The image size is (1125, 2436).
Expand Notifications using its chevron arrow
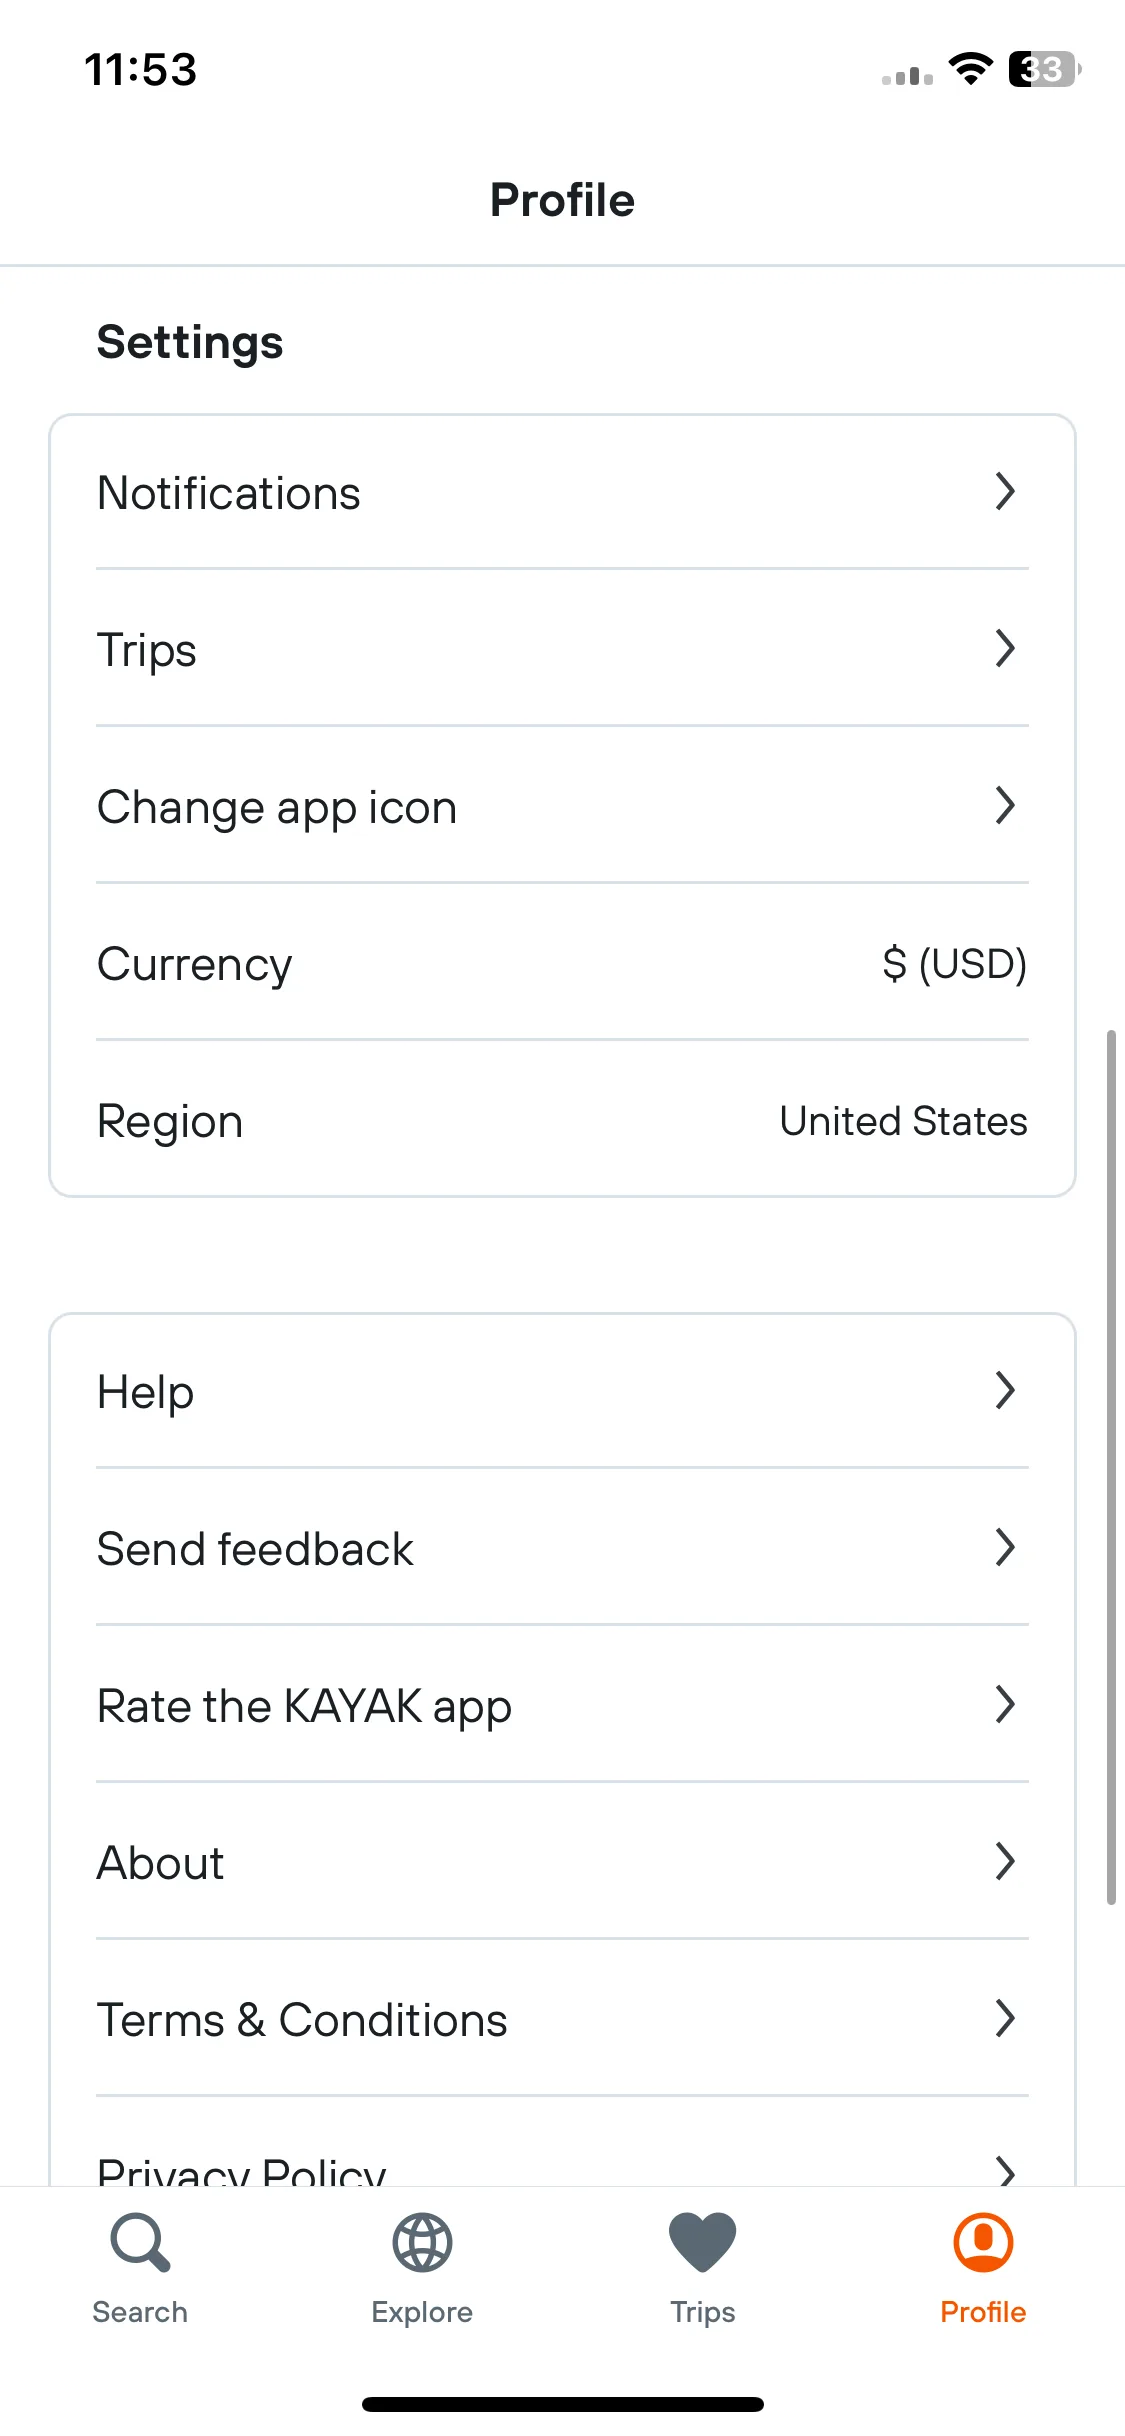pyautogui.click(x=1005, y=491)
